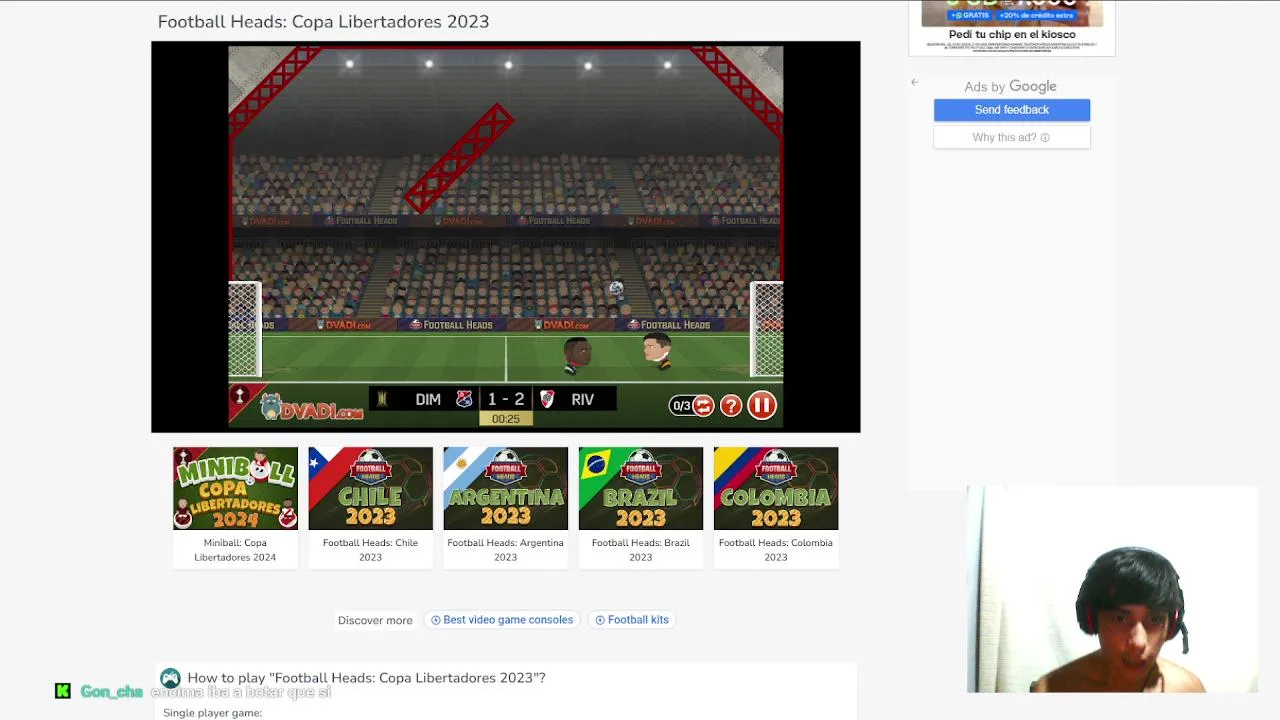Click the 0/3 substitution counter

pyautogui.click(x=681, y=406)
